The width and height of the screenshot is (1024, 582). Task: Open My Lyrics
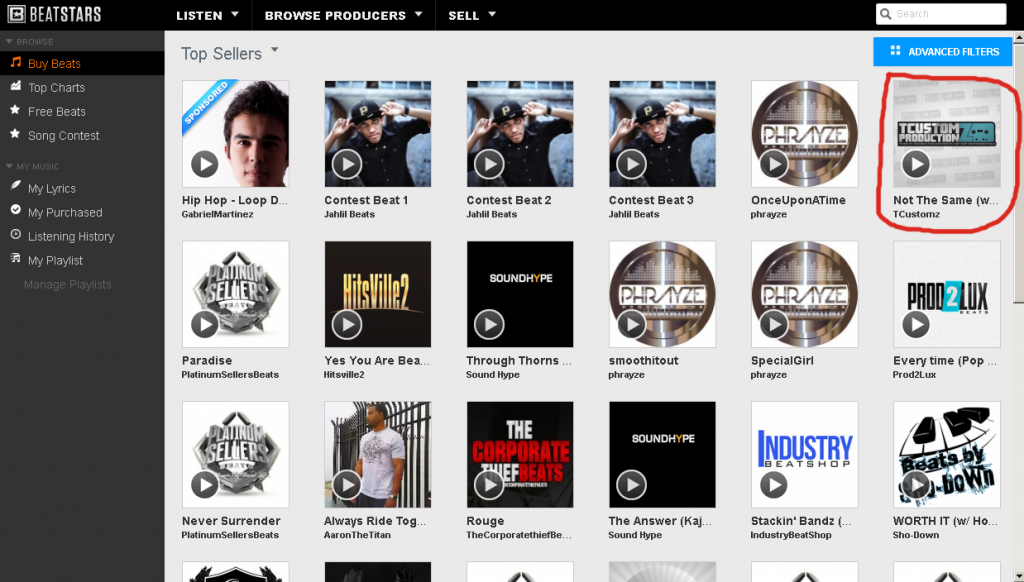tap(52, 189)
